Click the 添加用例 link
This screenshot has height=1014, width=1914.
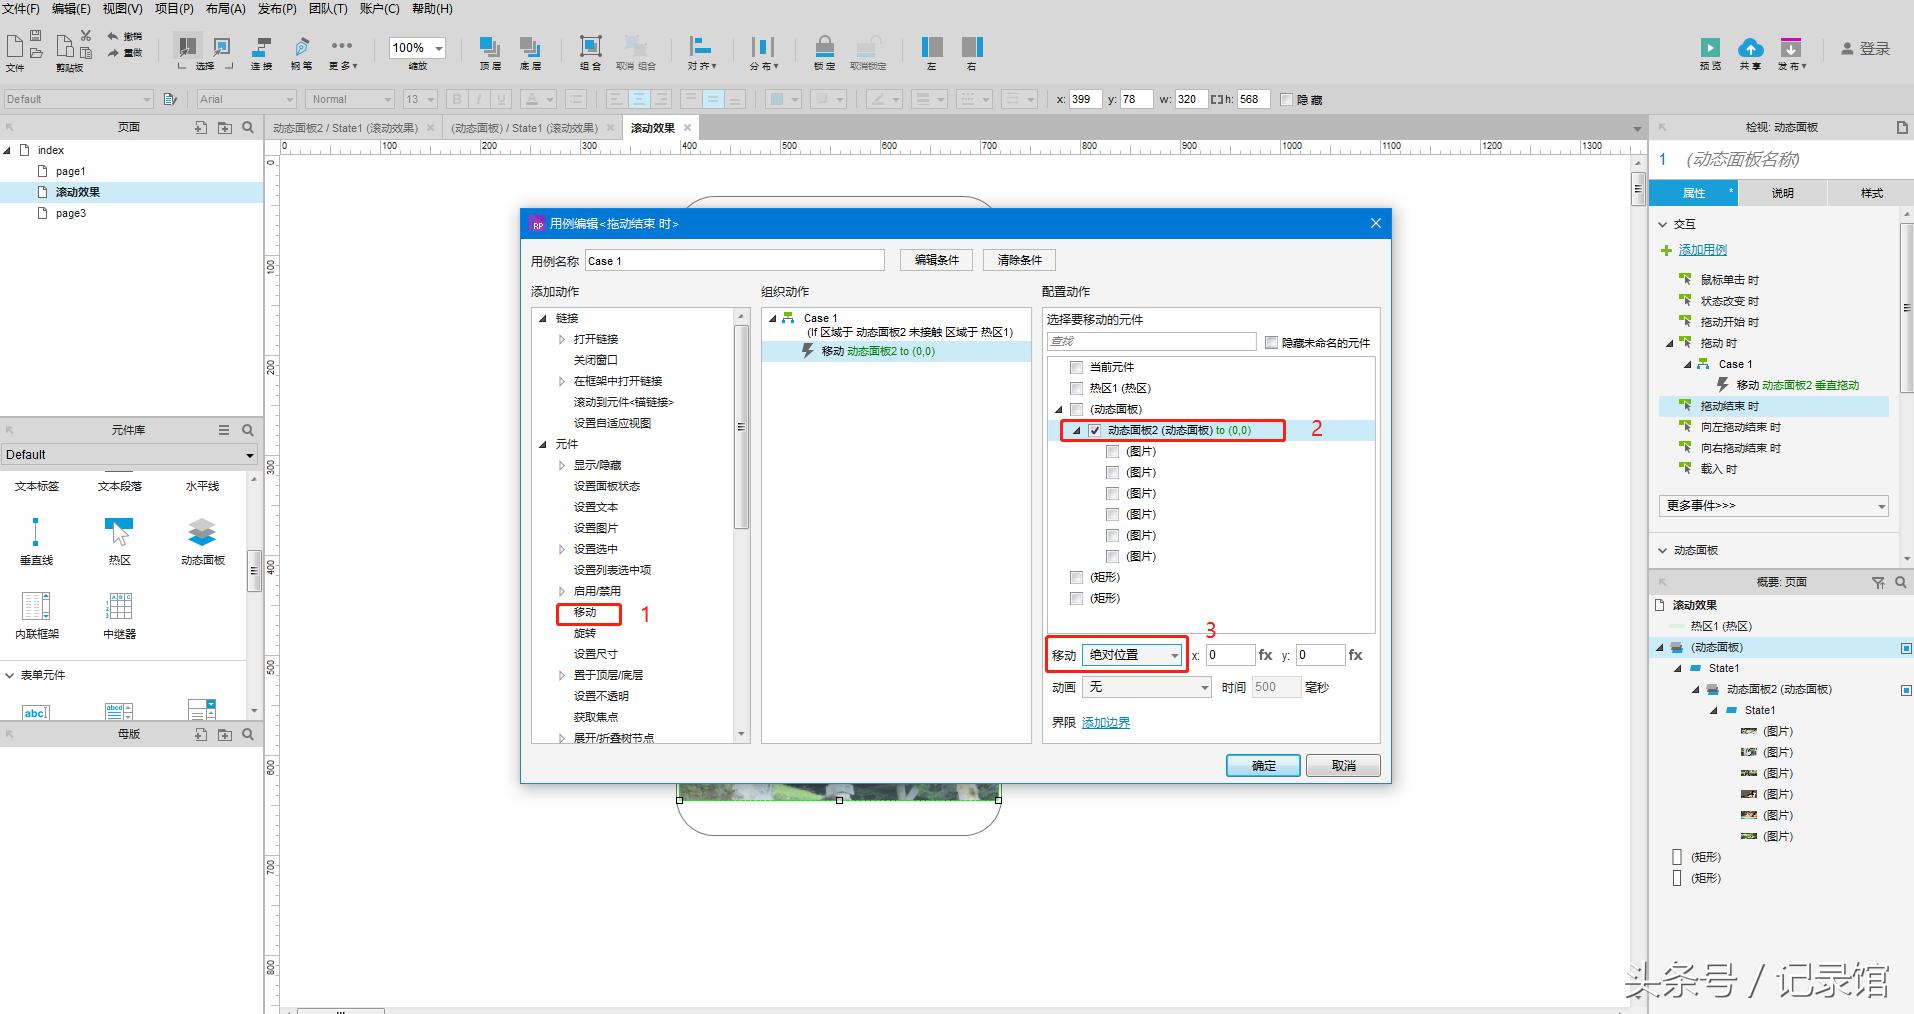[1702, 250]
